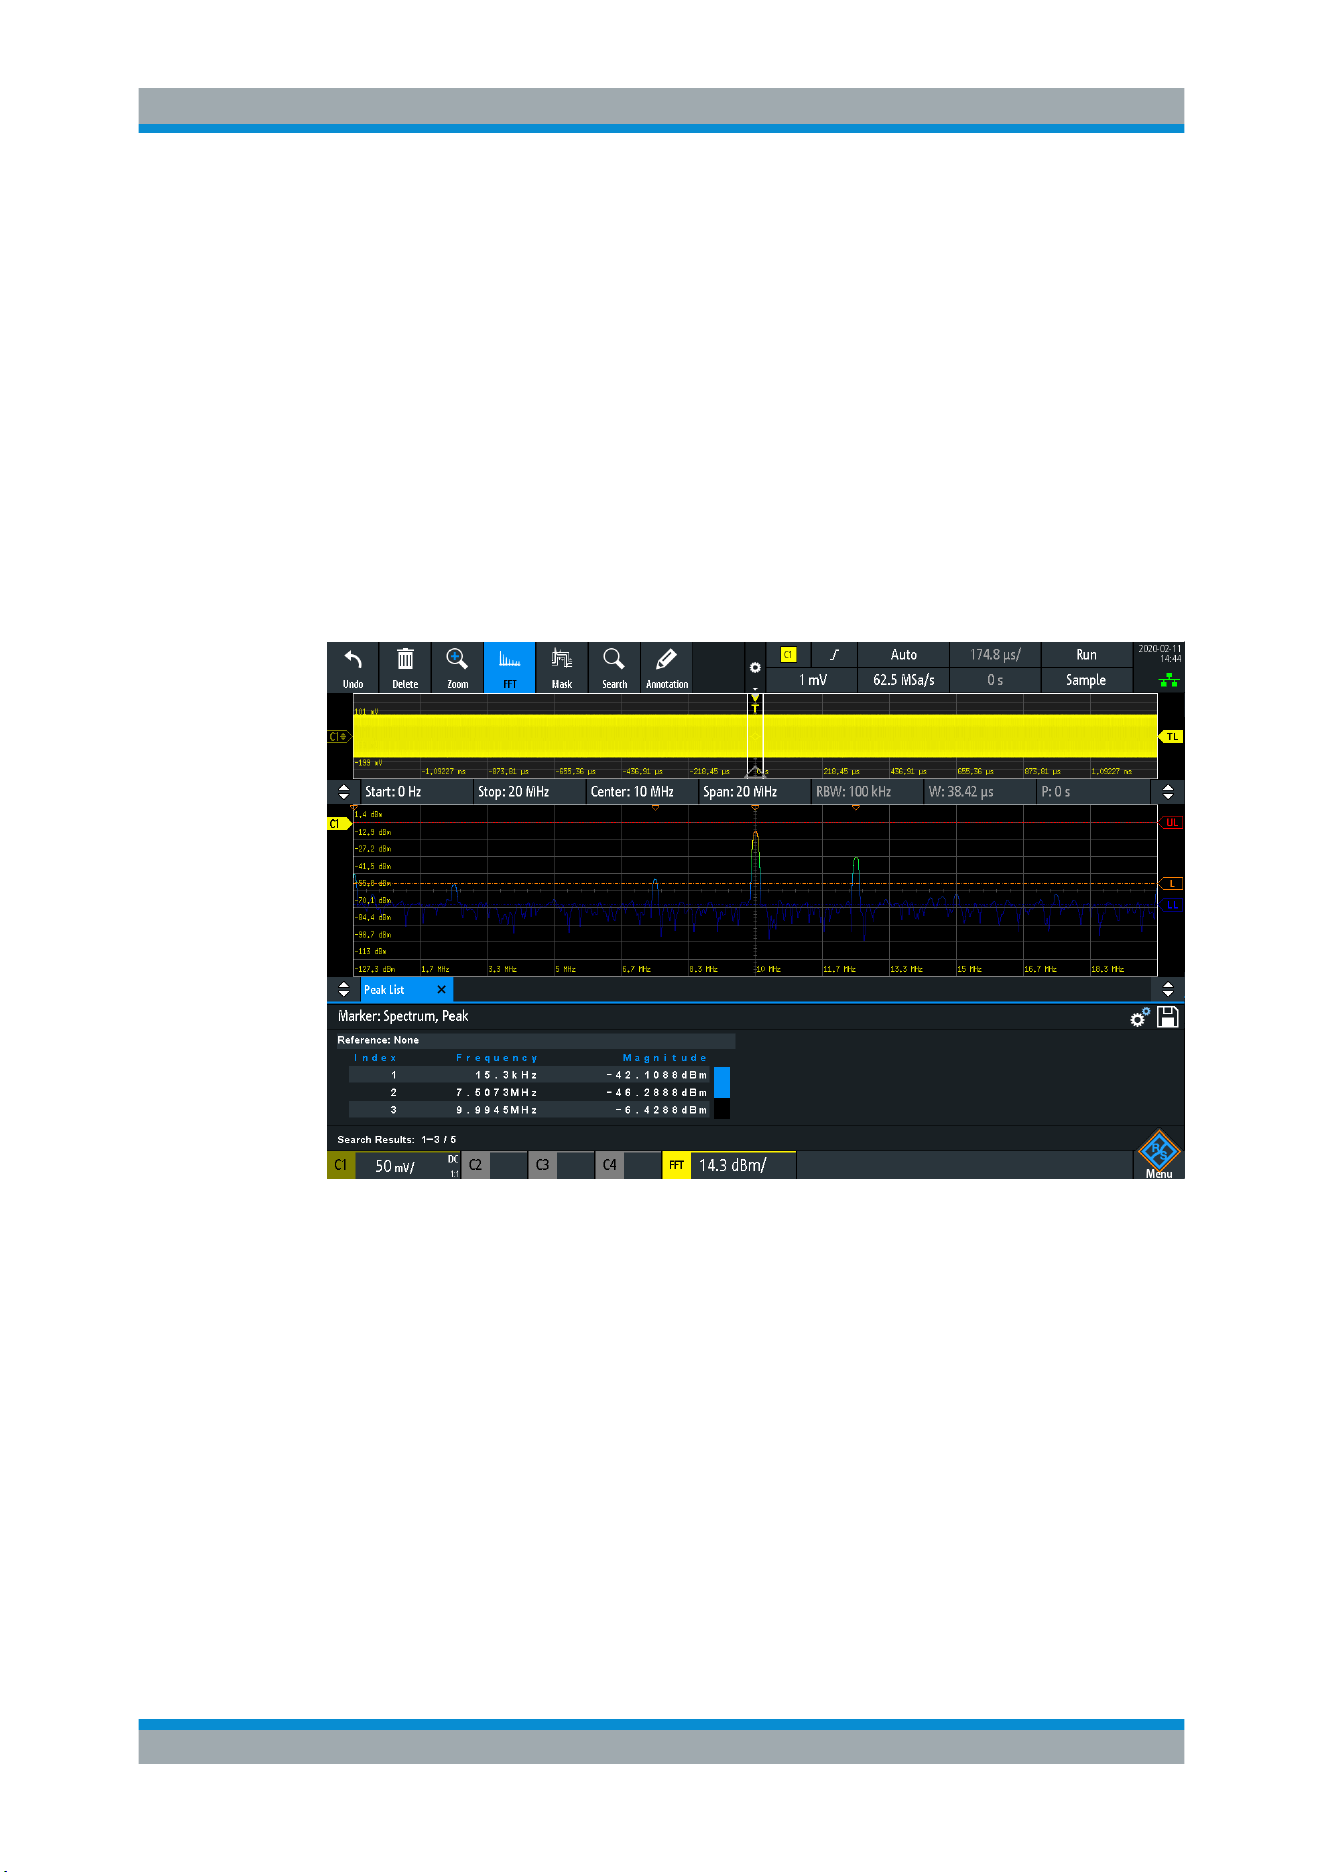Click the Run acquisition button
The height and width of the screenshot is (1872, 1324).
1086,655
